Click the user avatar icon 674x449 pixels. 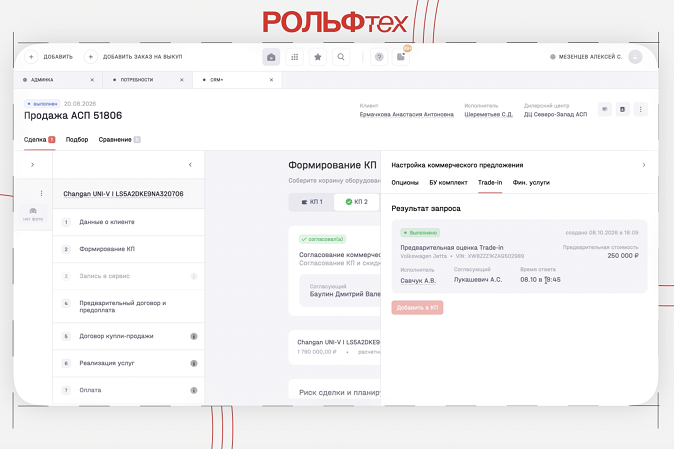click(x=635, y=57)
